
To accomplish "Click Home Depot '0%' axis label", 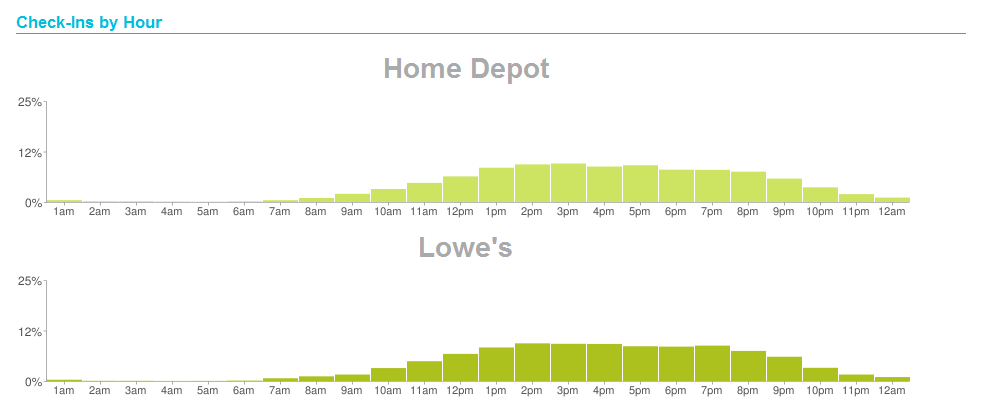I will [x=33, y=203].
